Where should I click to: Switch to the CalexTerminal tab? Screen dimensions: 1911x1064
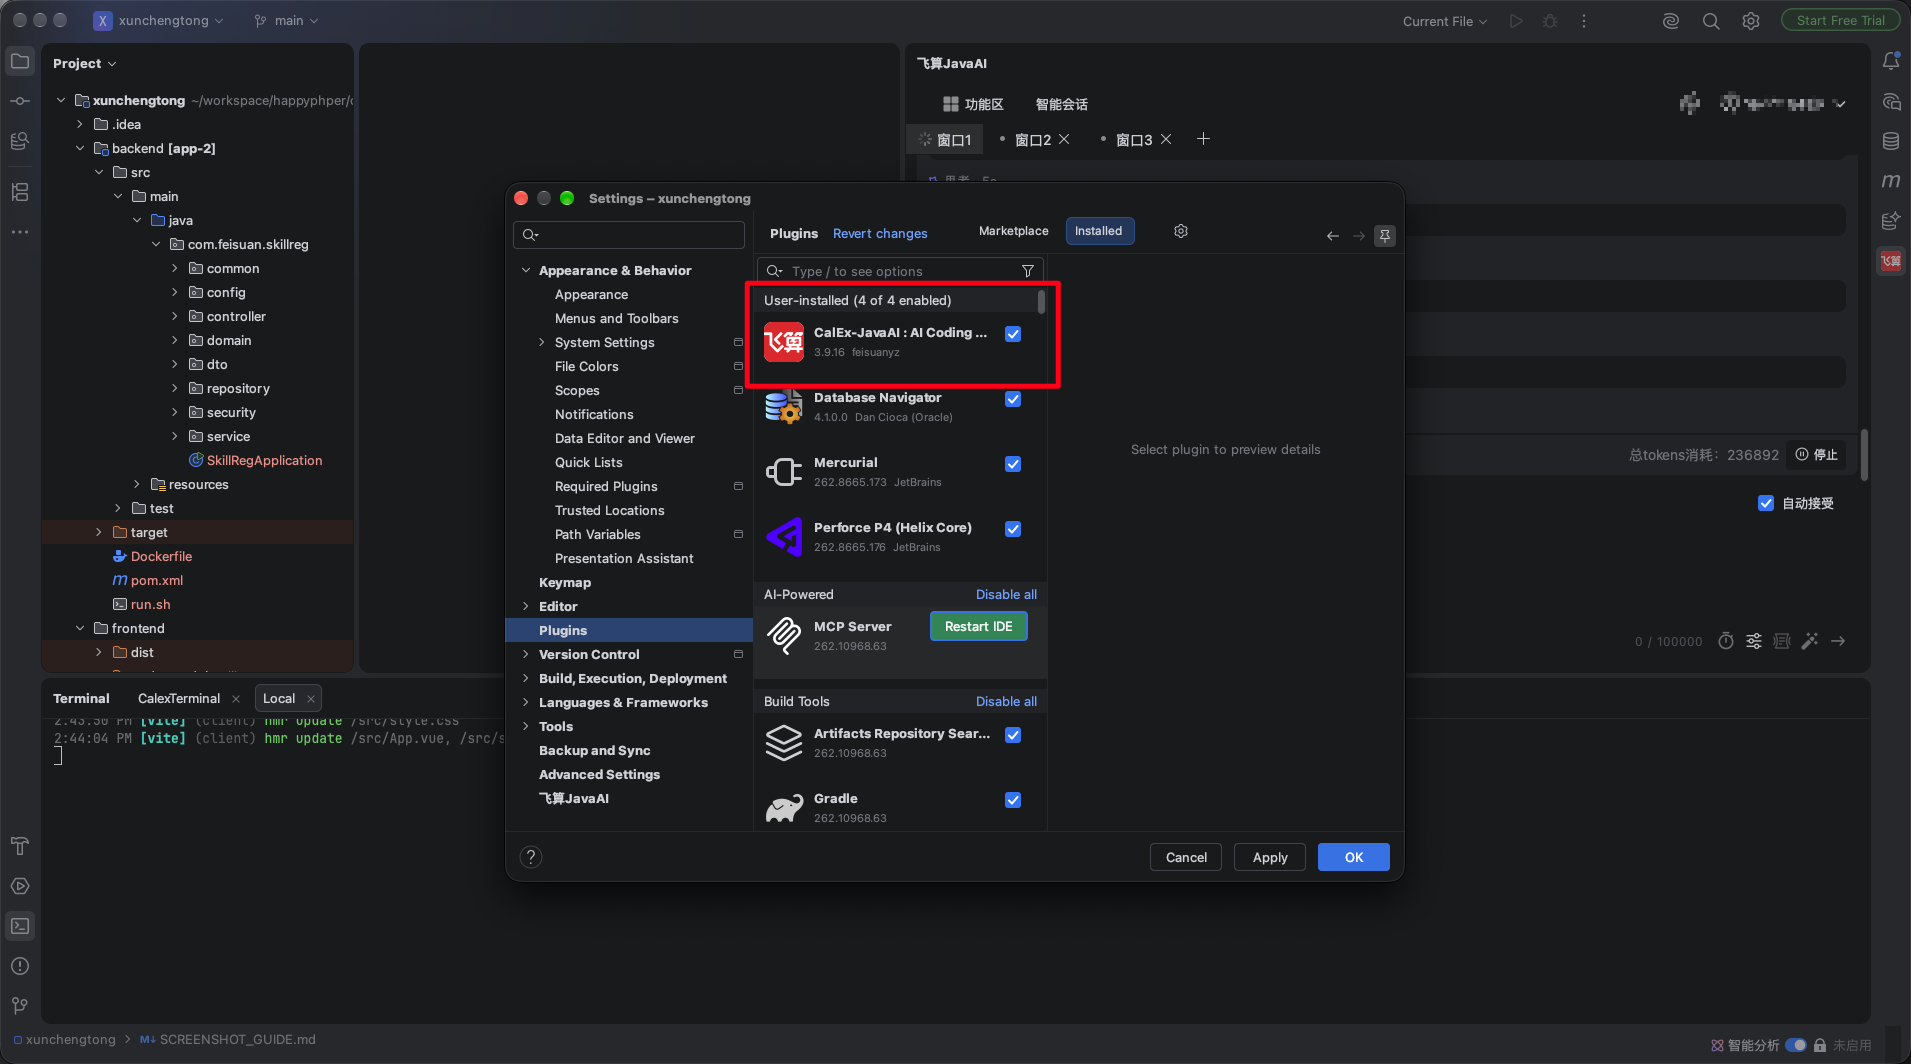pos(179,699)
